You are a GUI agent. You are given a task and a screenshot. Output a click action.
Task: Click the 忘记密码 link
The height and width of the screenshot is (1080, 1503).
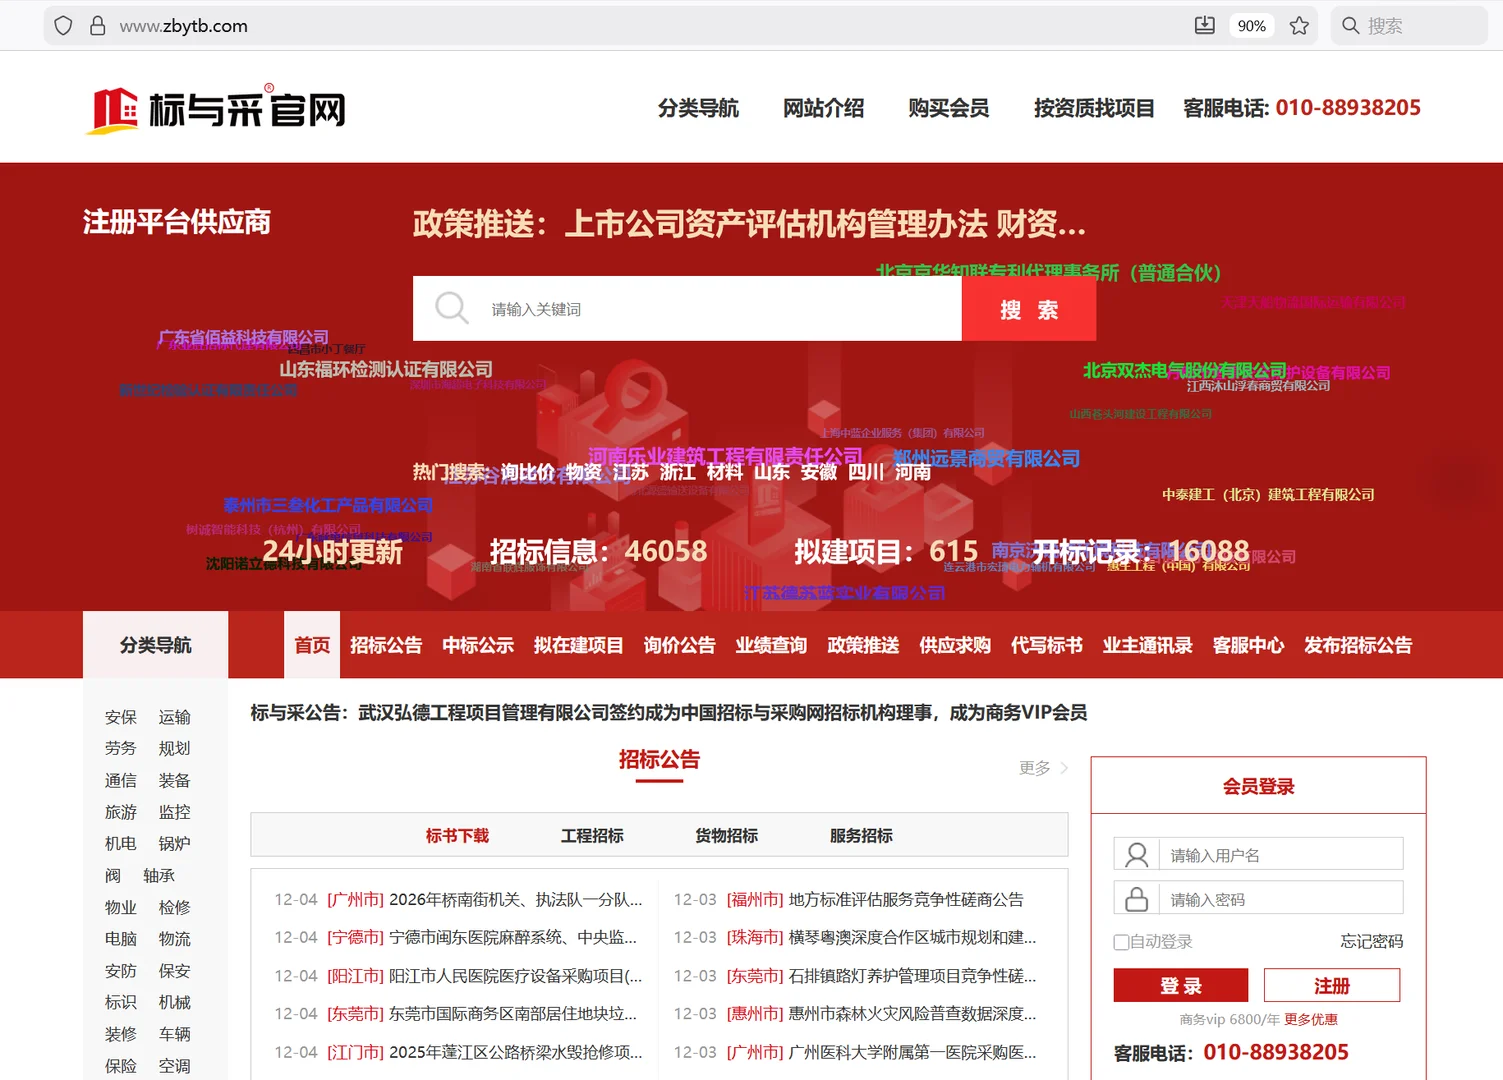(x=1371, y=941)
